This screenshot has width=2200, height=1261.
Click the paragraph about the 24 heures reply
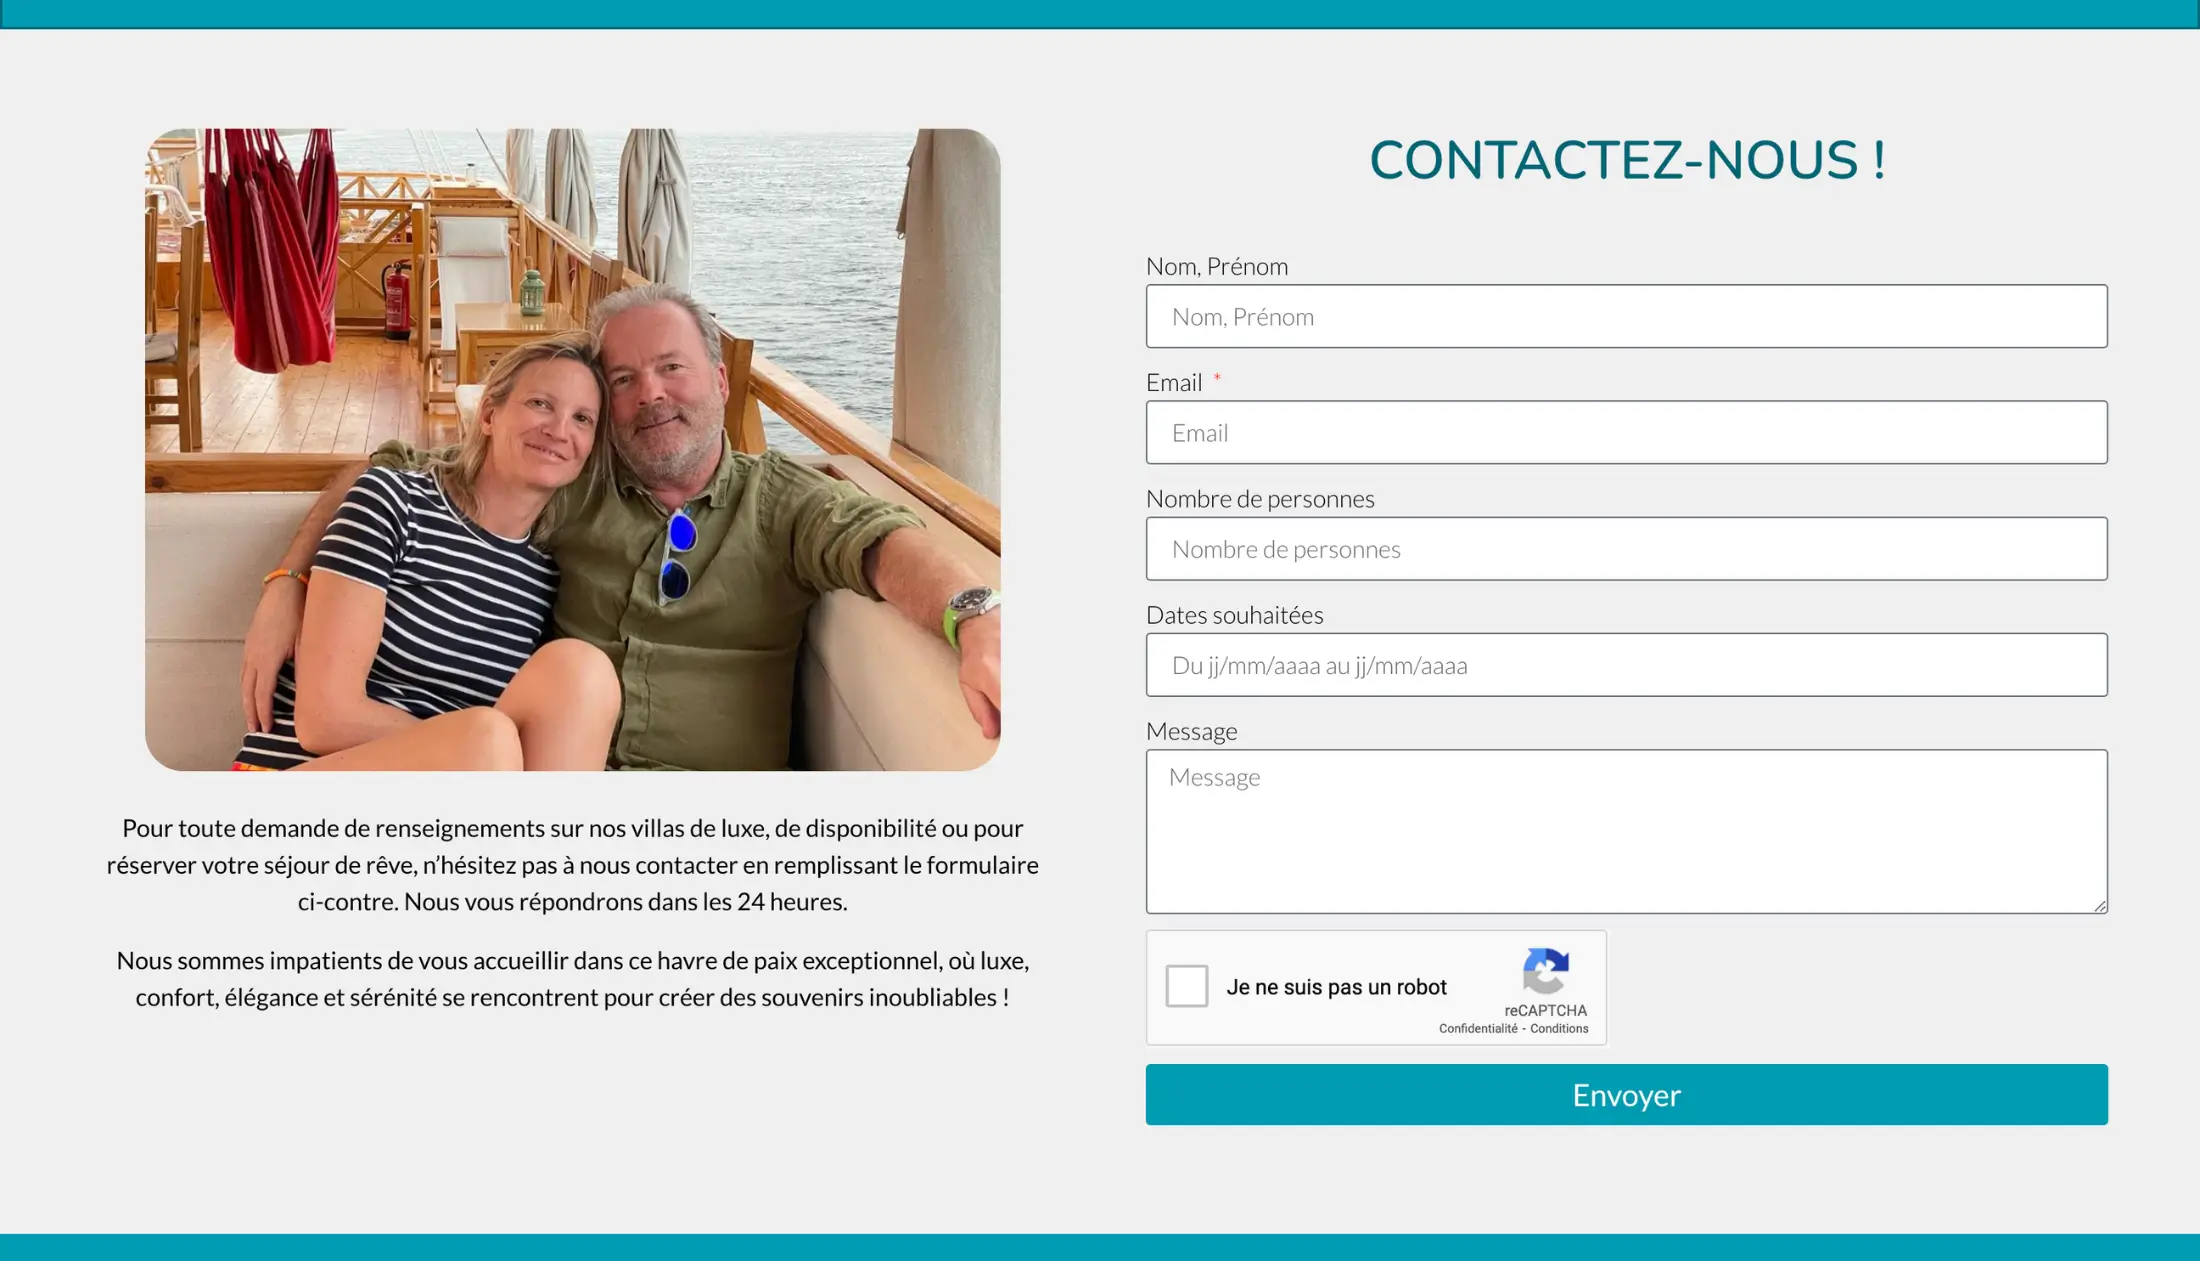click(x=573, y=865)
